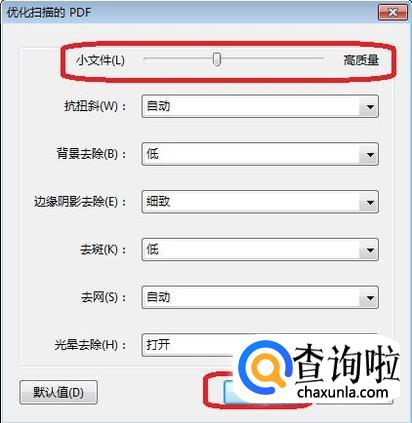Expand the 去斑(K) dropdown arrow
This screenshot has width=412, height=423.
[x=369, y=250]
